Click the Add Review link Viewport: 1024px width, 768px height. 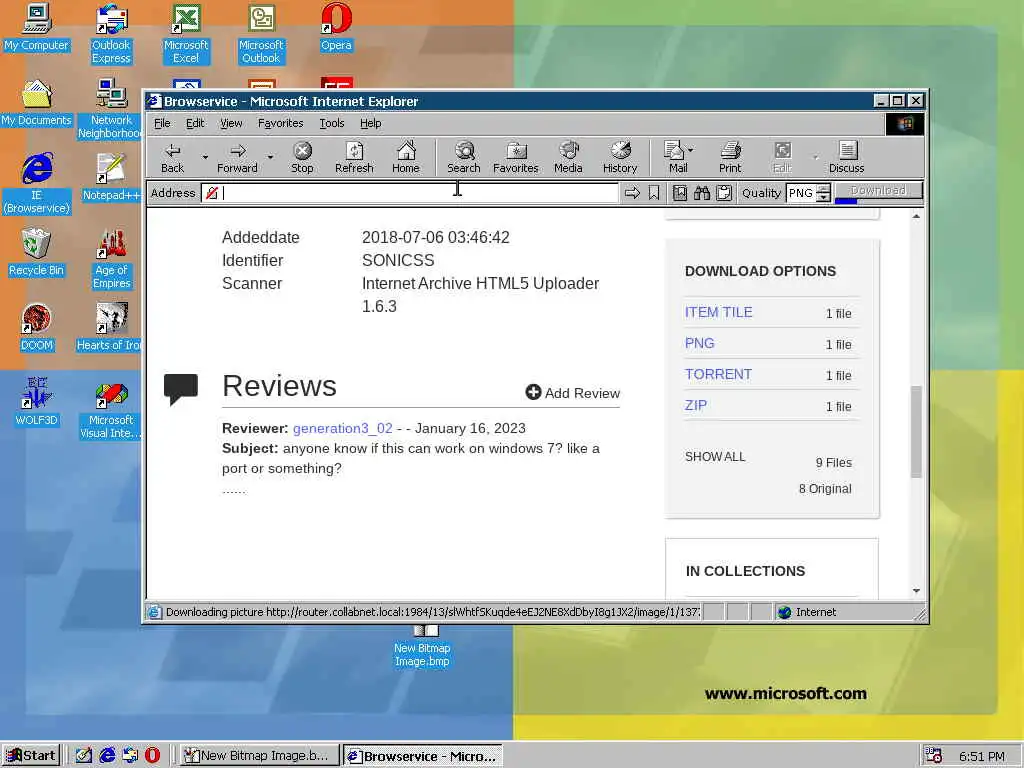point(573,392)
